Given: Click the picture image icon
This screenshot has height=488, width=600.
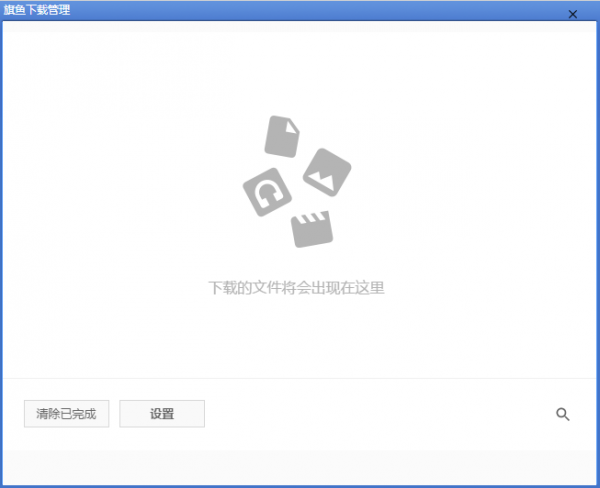Looking at the screenshot, I should [327, 172].
